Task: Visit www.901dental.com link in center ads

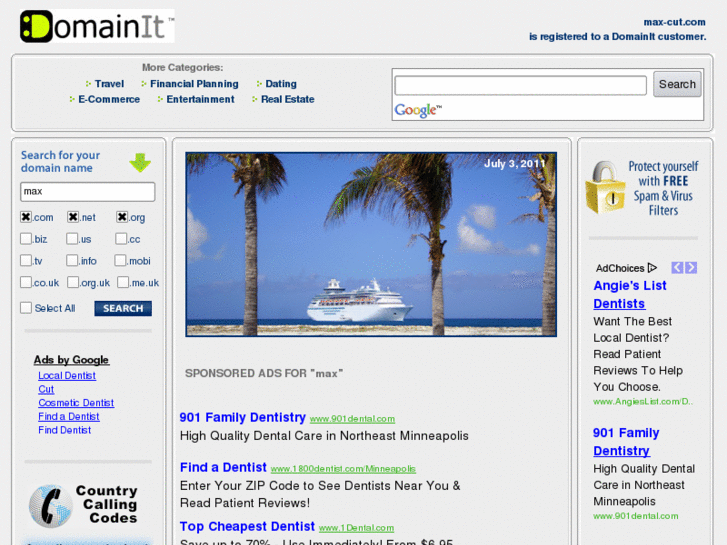Action: tap(352, 419)
